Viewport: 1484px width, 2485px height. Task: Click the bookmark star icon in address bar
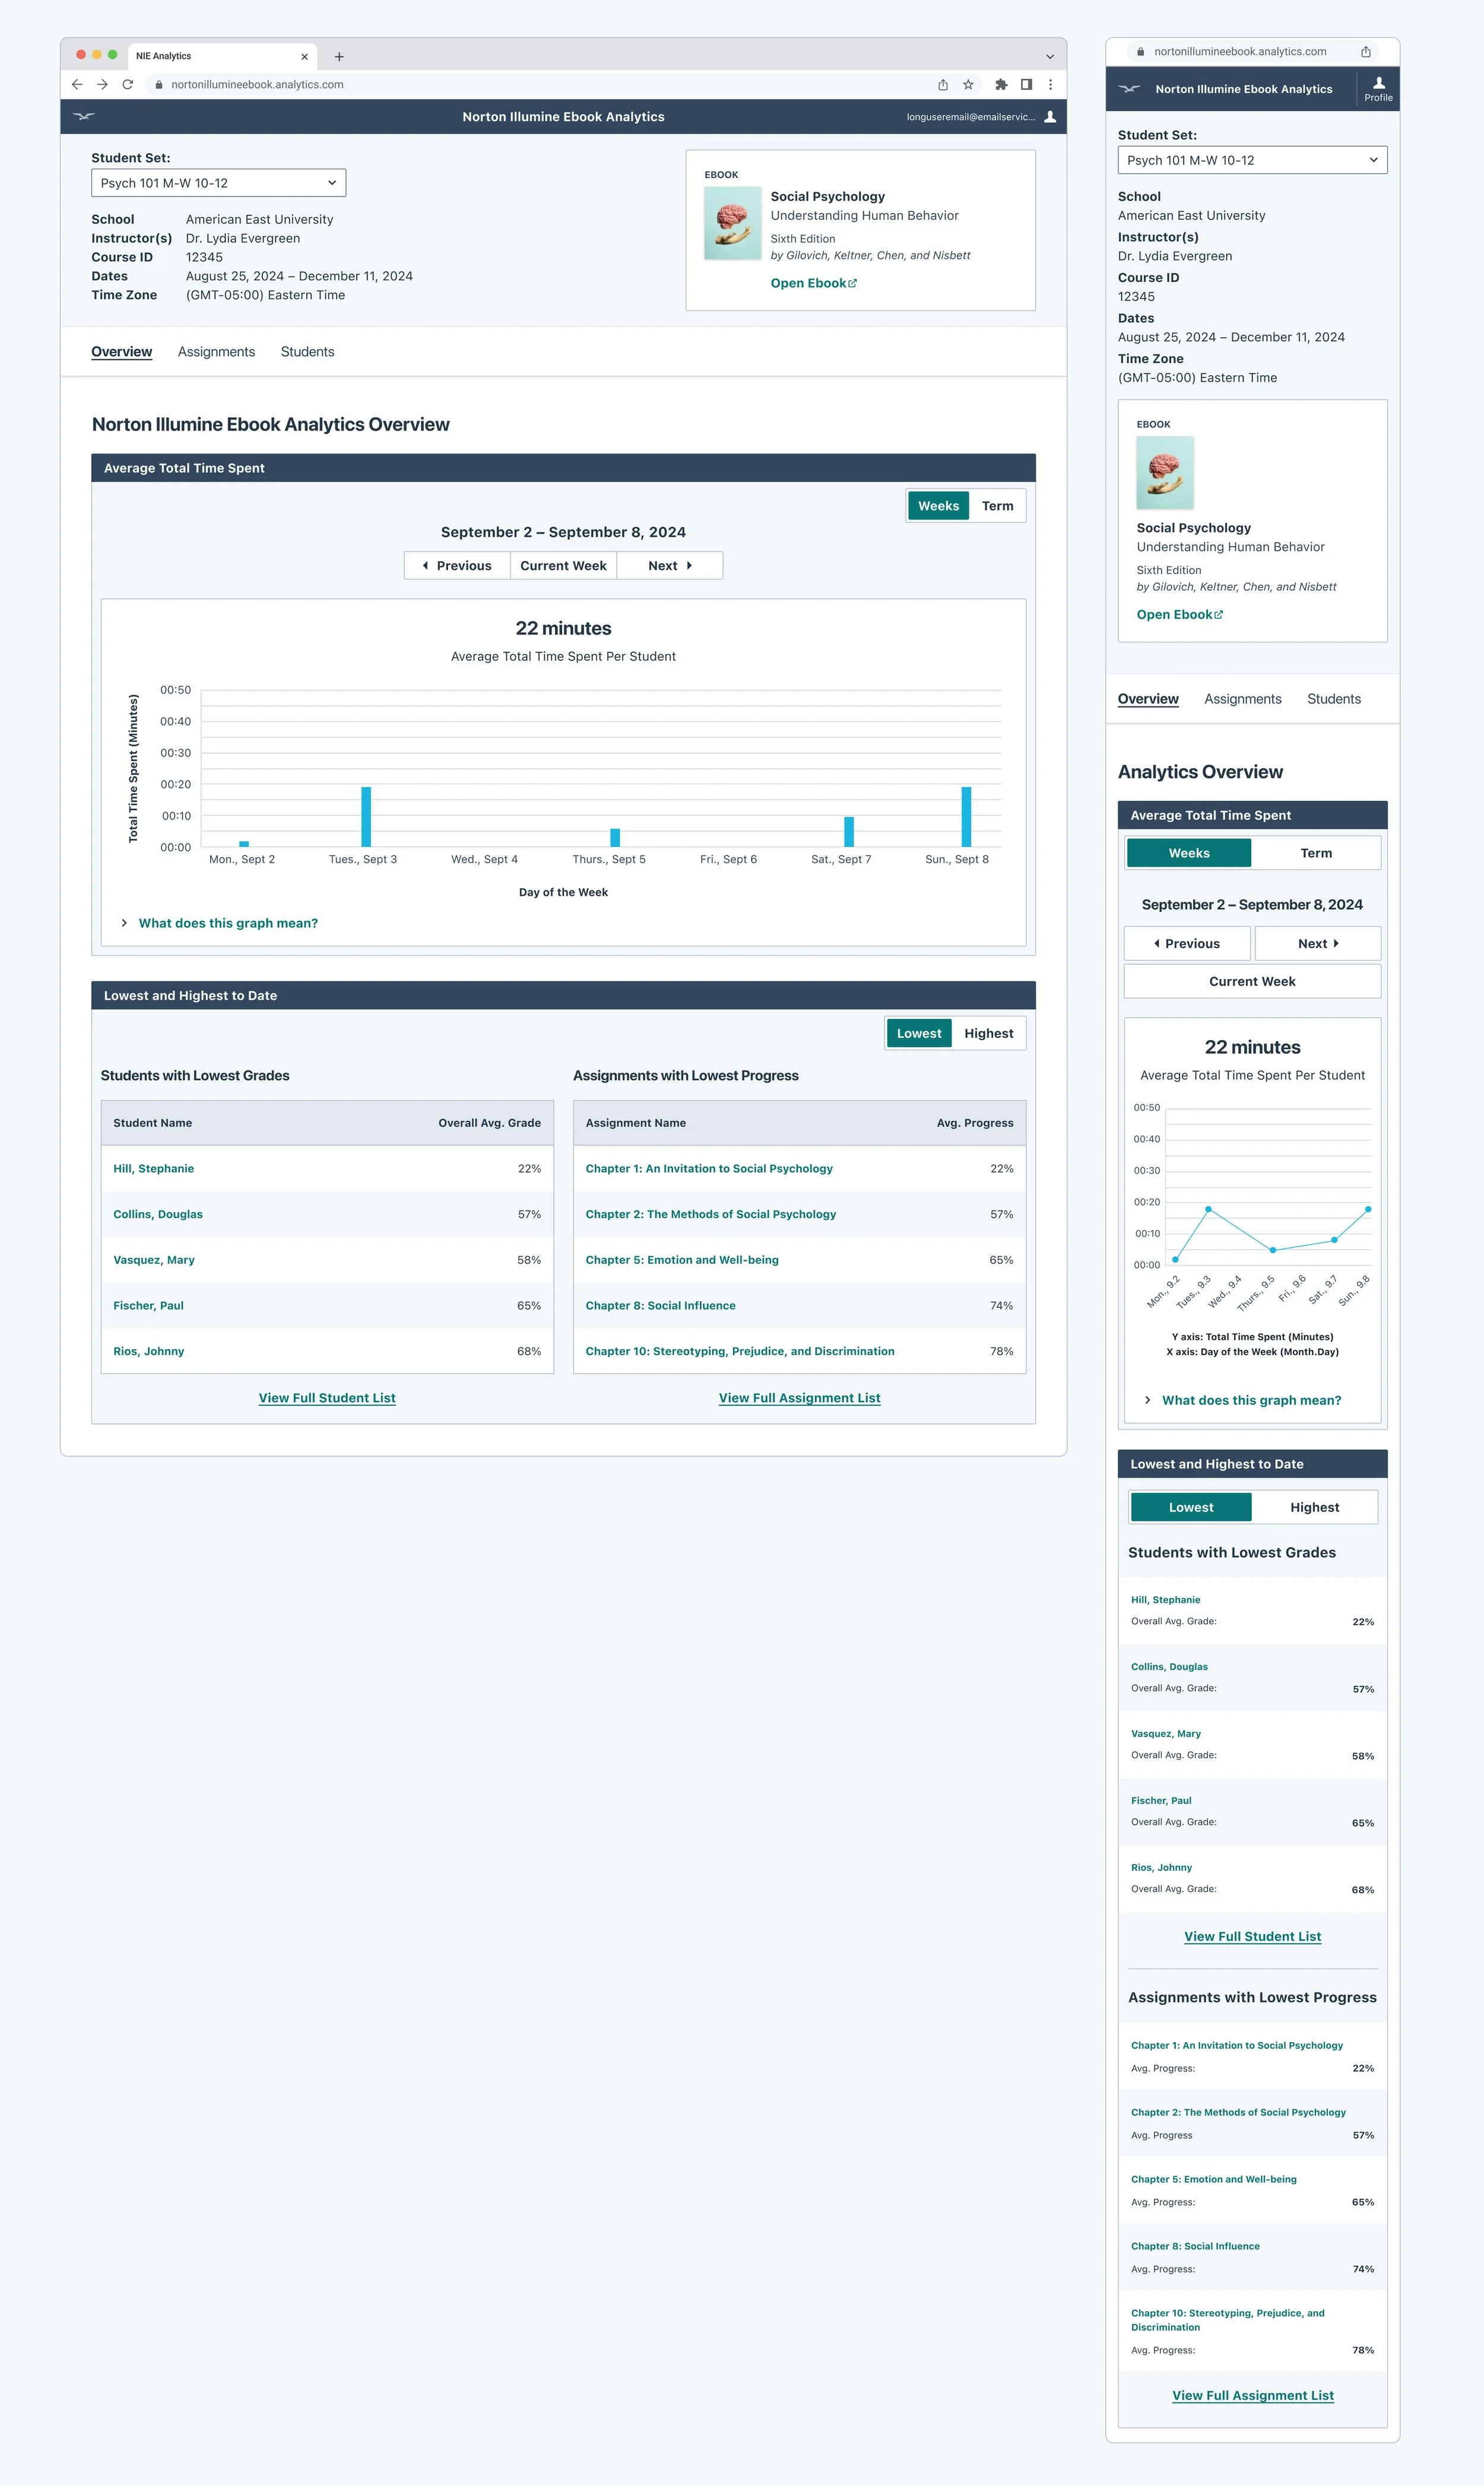tap(968, 85)
